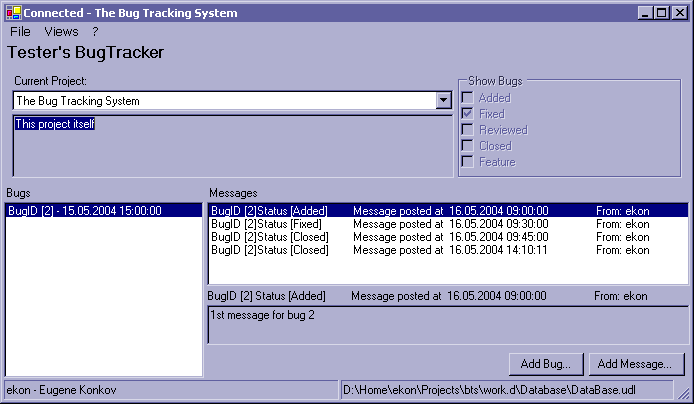This screenshot has width=694, height=404.
Task: Toggle the Closed bugs checkbox
Action: tap(467, 146)
